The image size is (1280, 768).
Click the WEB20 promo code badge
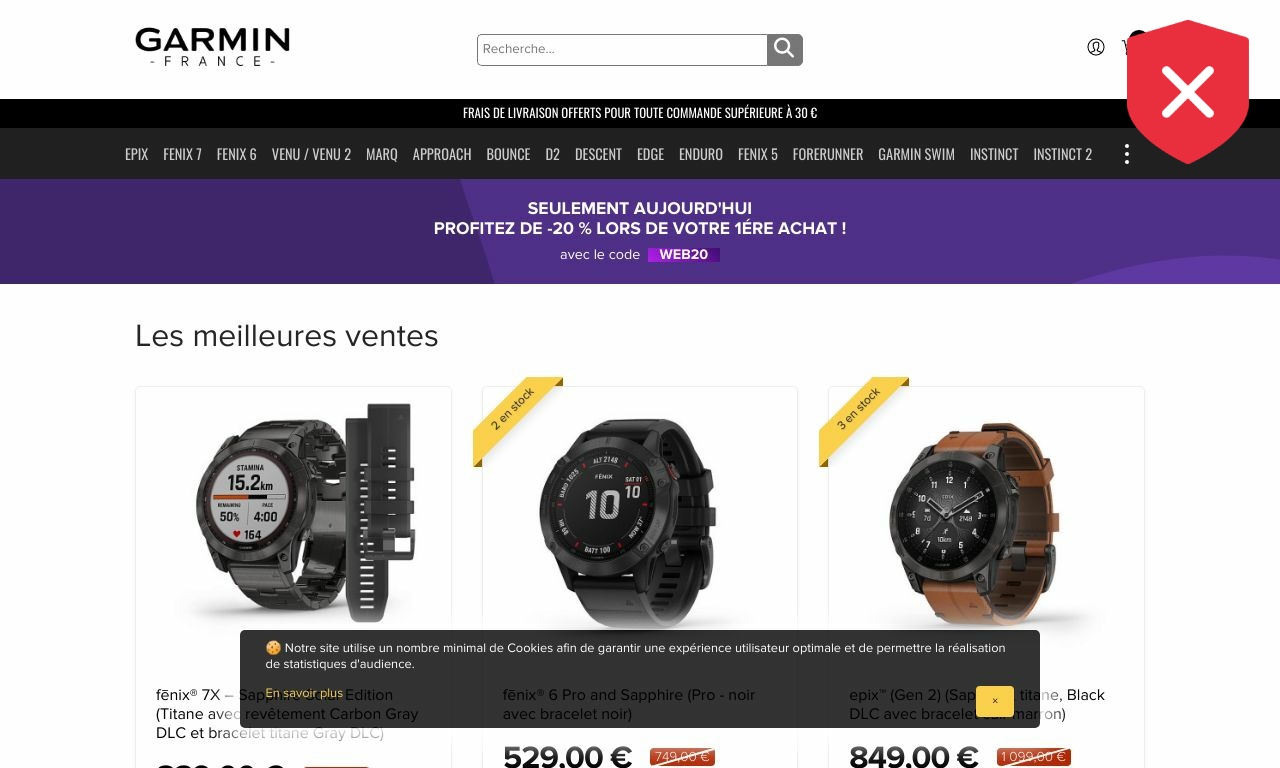(x=684, y=255)
